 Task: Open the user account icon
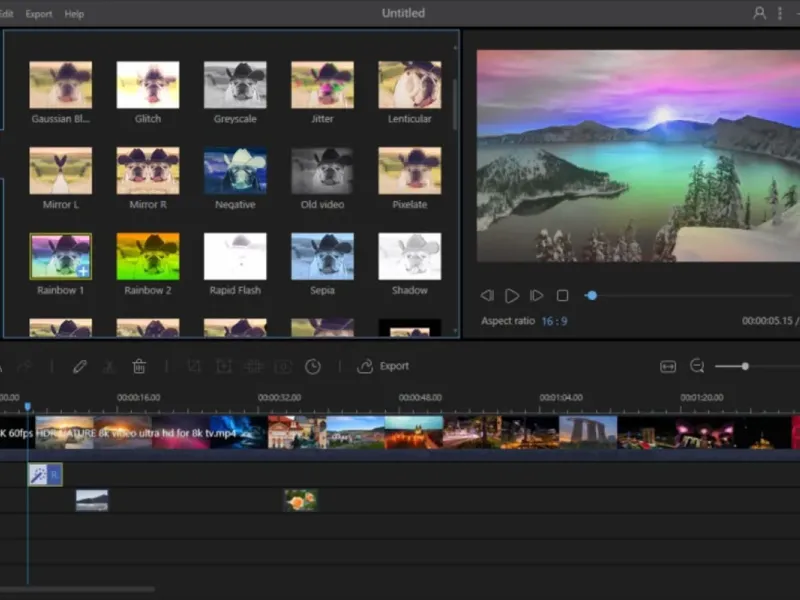click(x=760, y=13)
